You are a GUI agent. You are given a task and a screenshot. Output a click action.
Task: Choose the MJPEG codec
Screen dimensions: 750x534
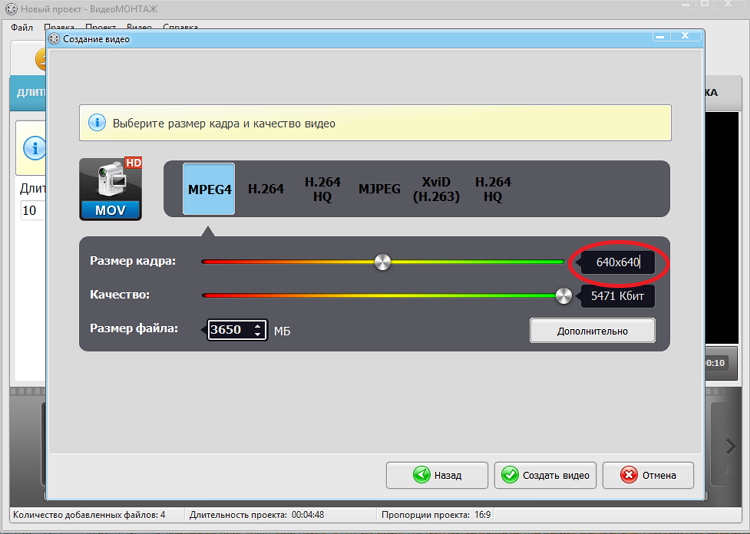tap(379, 189)
